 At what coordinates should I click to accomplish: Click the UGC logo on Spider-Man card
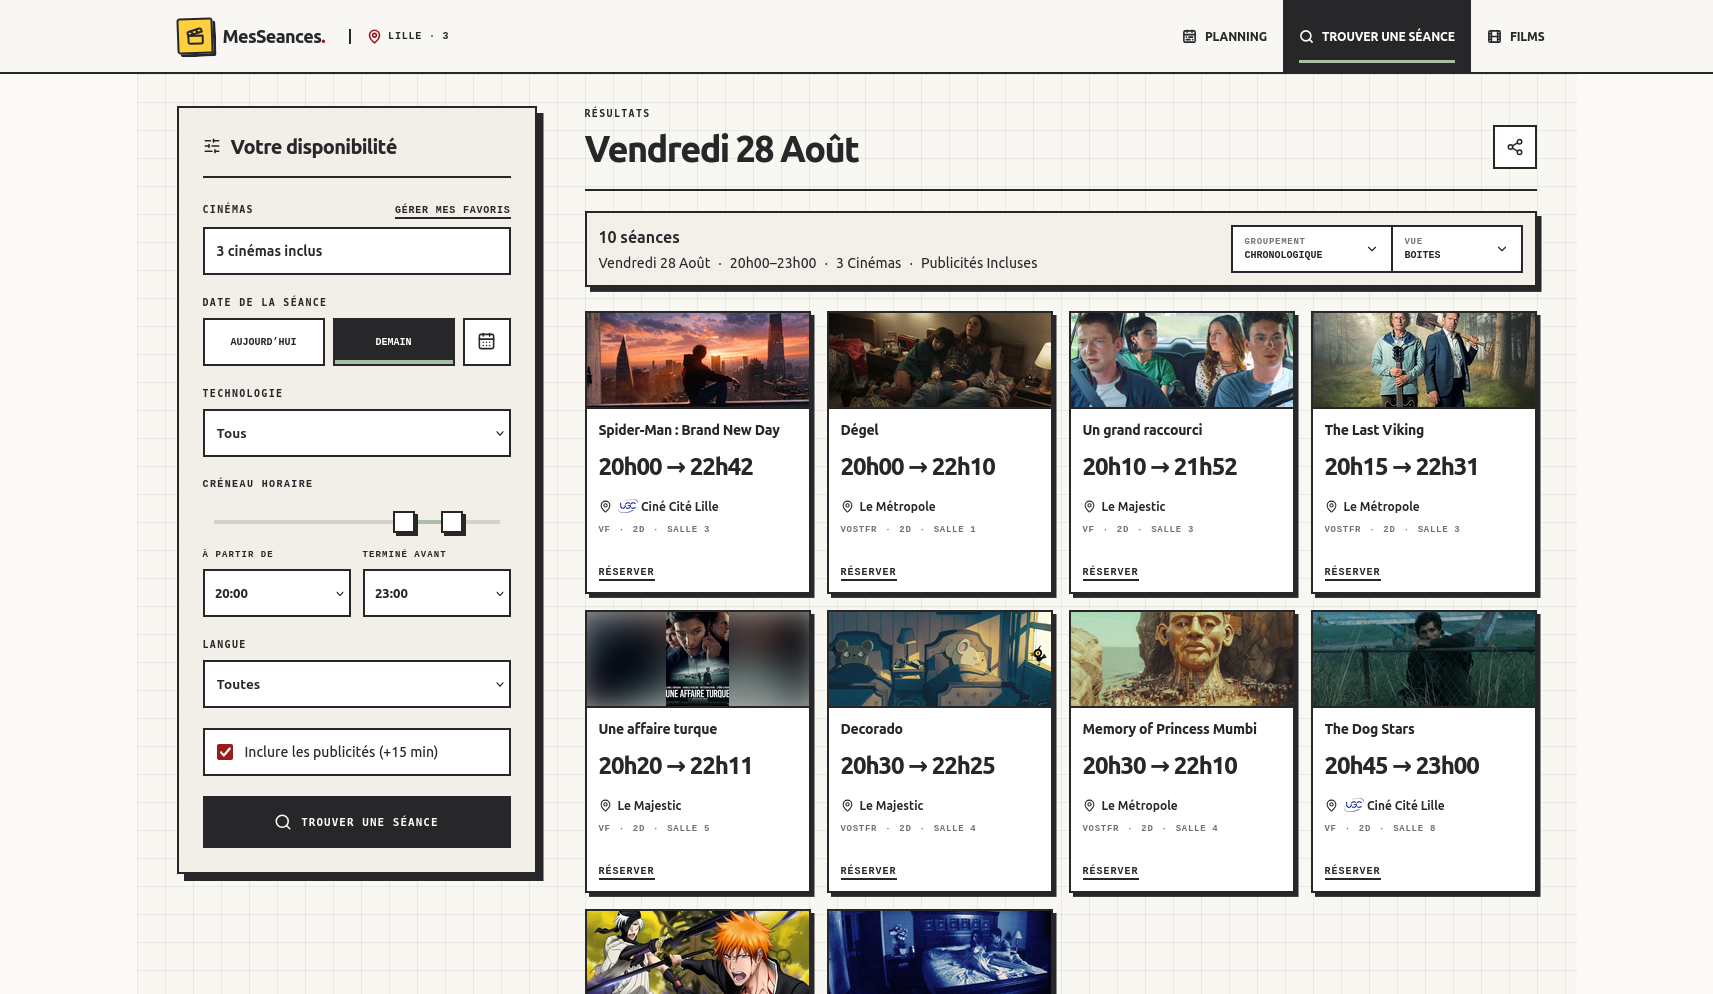click(627, 506)
